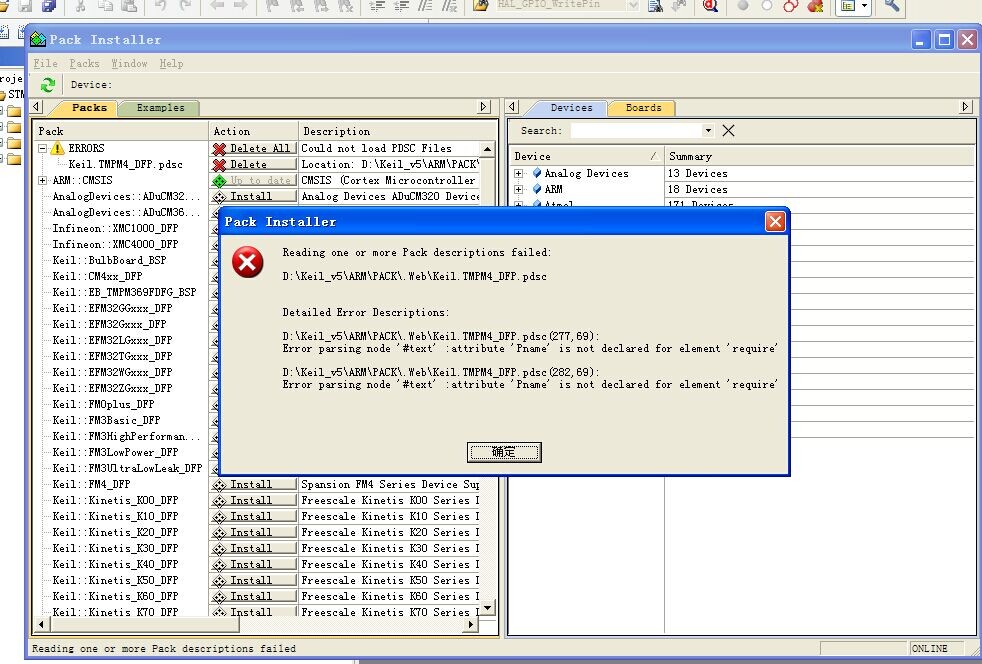The height and width of the screenshot is (664, 982).
Task: Click the Navigate Backwards arrow in uVision toolbar
Action: [x=217, y=6]
